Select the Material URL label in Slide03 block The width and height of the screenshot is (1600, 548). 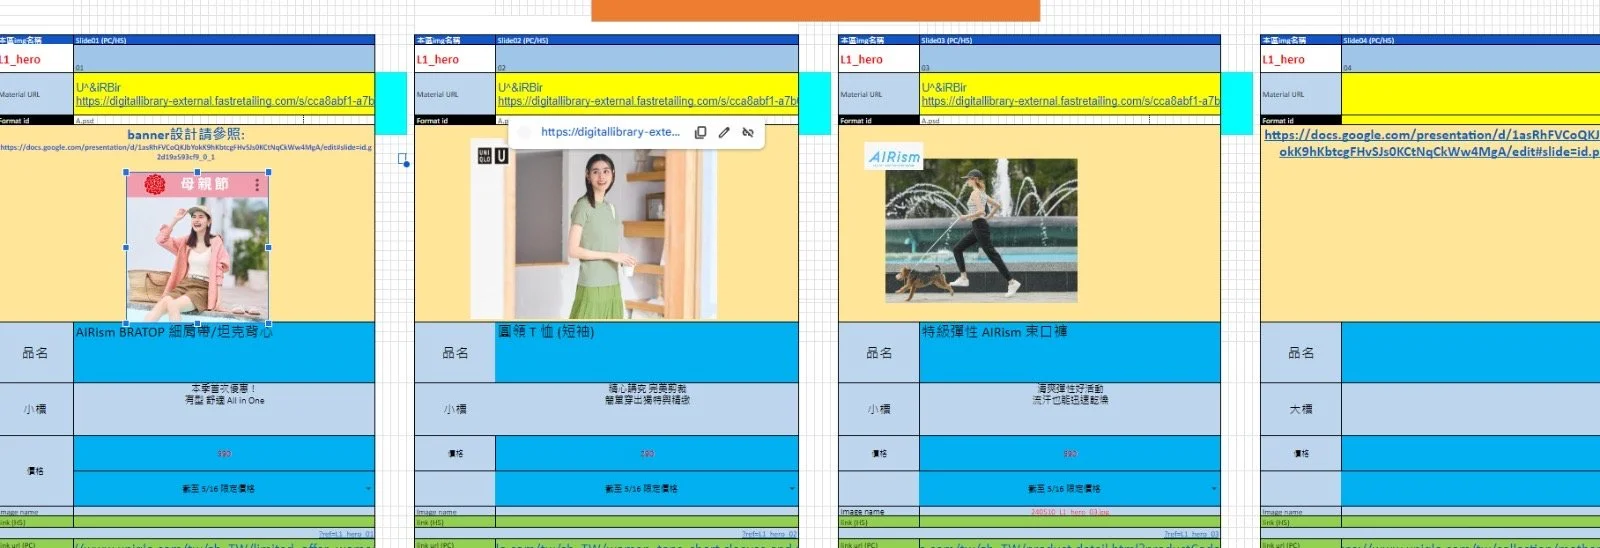click(x=879, y=94)
